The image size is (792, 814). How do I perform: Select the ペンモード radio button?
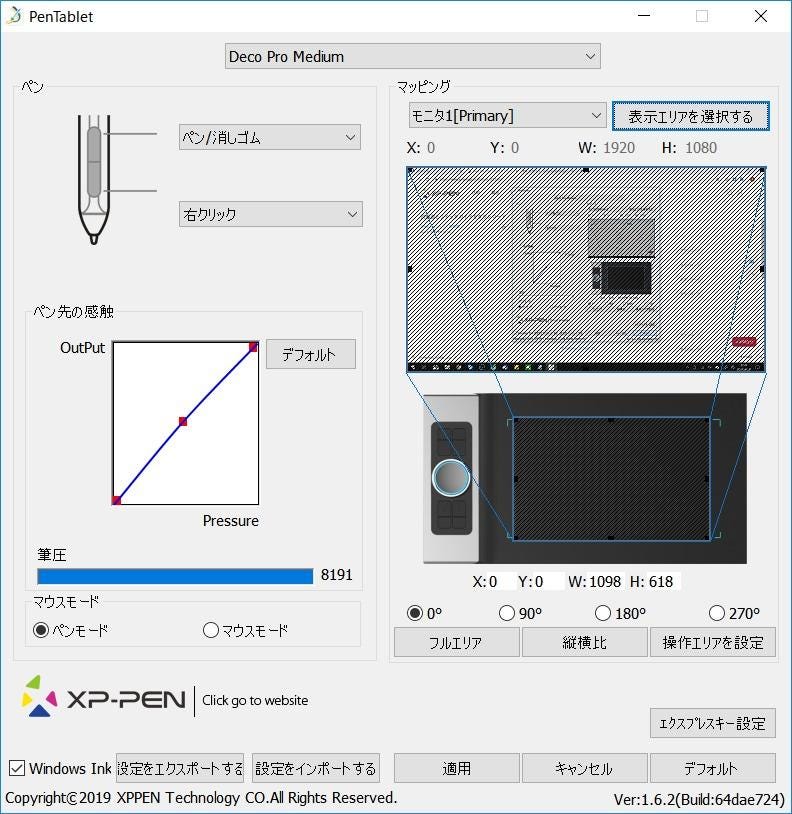(71, 630)
